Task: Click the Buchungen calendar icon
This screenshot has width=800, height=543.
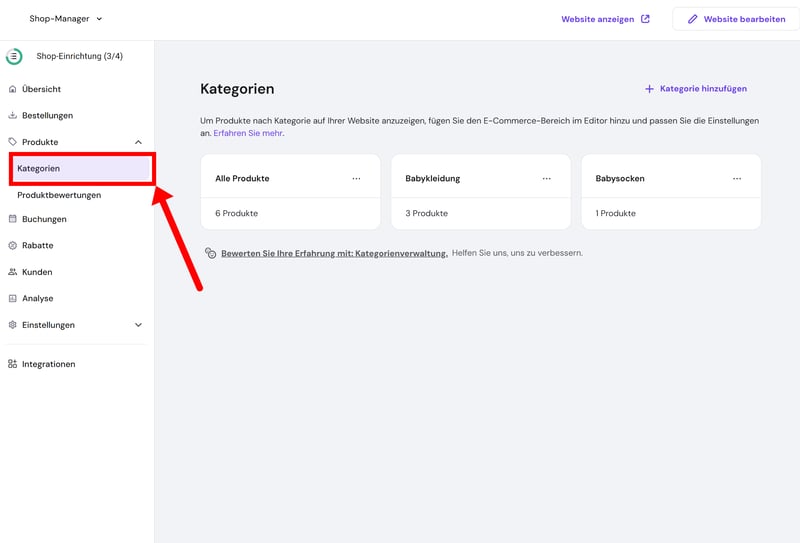Action: point(12,219)
